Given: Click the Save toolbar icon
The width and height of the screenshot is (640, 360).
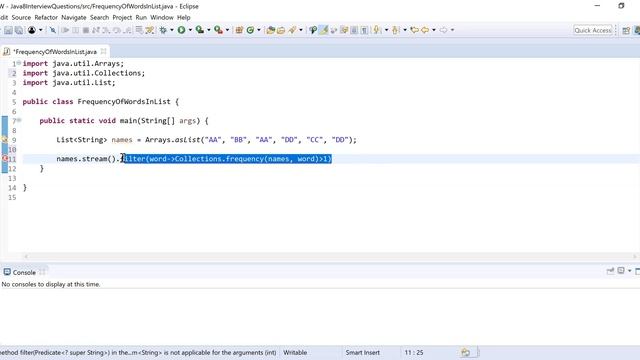Looking at the screenshot, I should click(8, 30).
